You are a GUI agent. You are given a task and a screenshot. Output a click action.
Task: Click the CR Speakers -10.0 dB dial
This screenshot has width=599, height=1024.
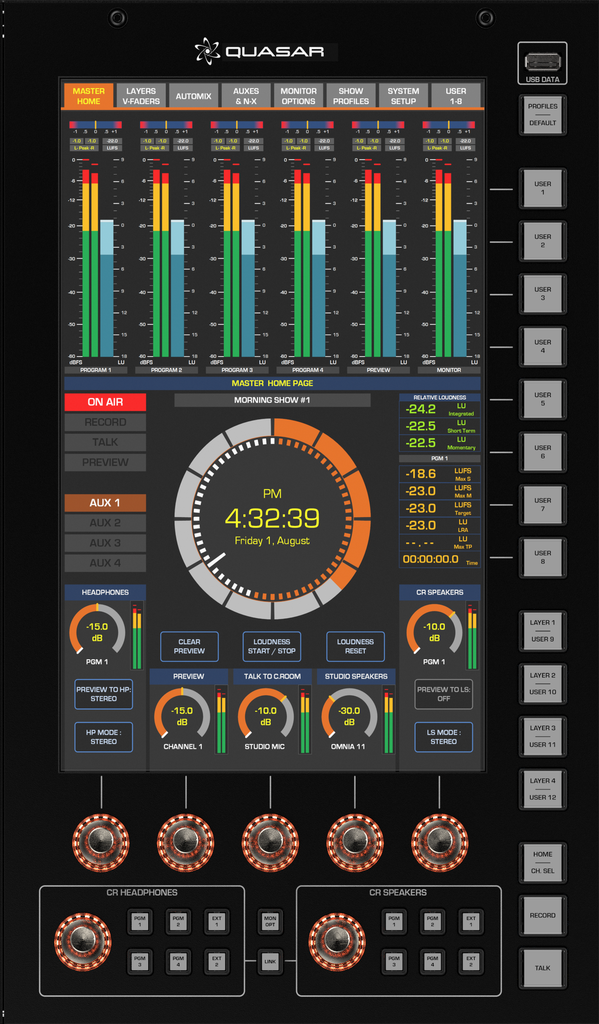click(x=434, y=631)
